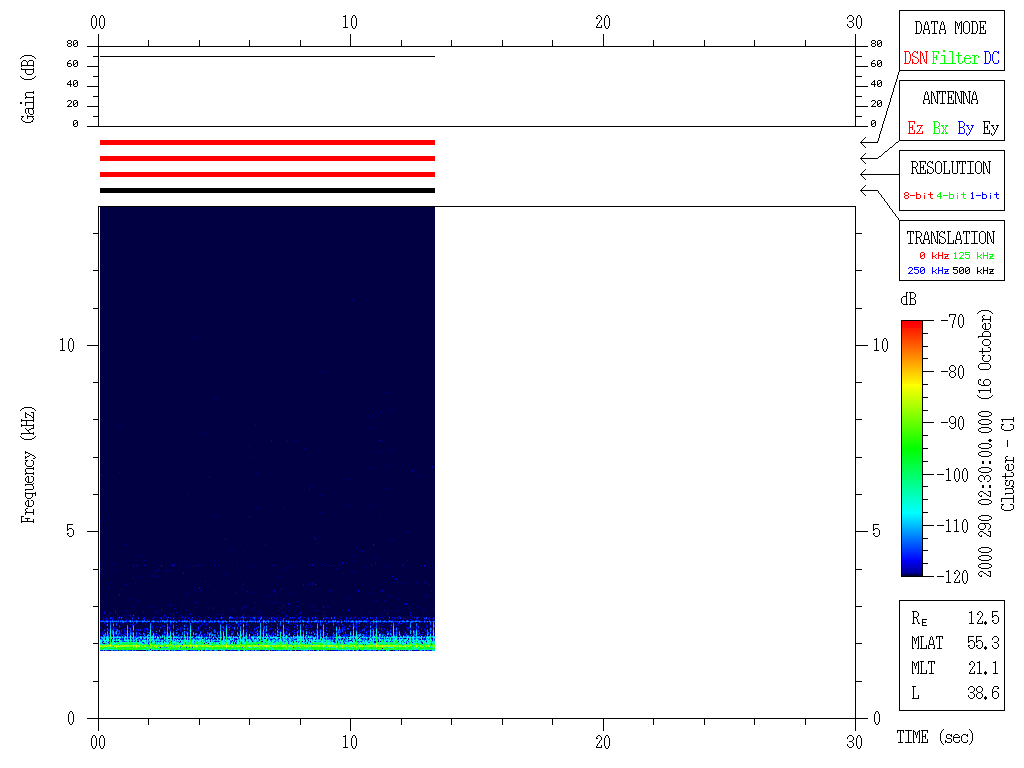
Task: Select the red 0 kHz translation label
Action: pyautogui.click(x=934, y=255)
